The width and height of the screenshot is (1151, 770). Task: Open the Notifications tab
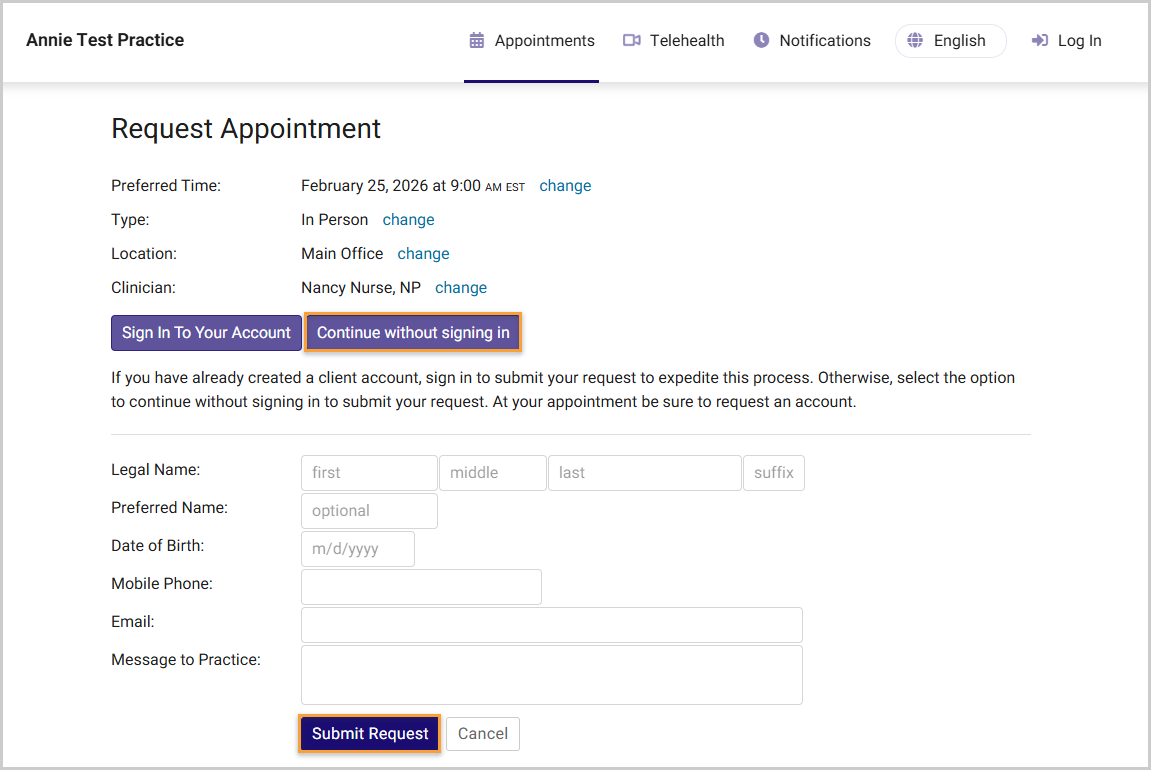point(812,40)
